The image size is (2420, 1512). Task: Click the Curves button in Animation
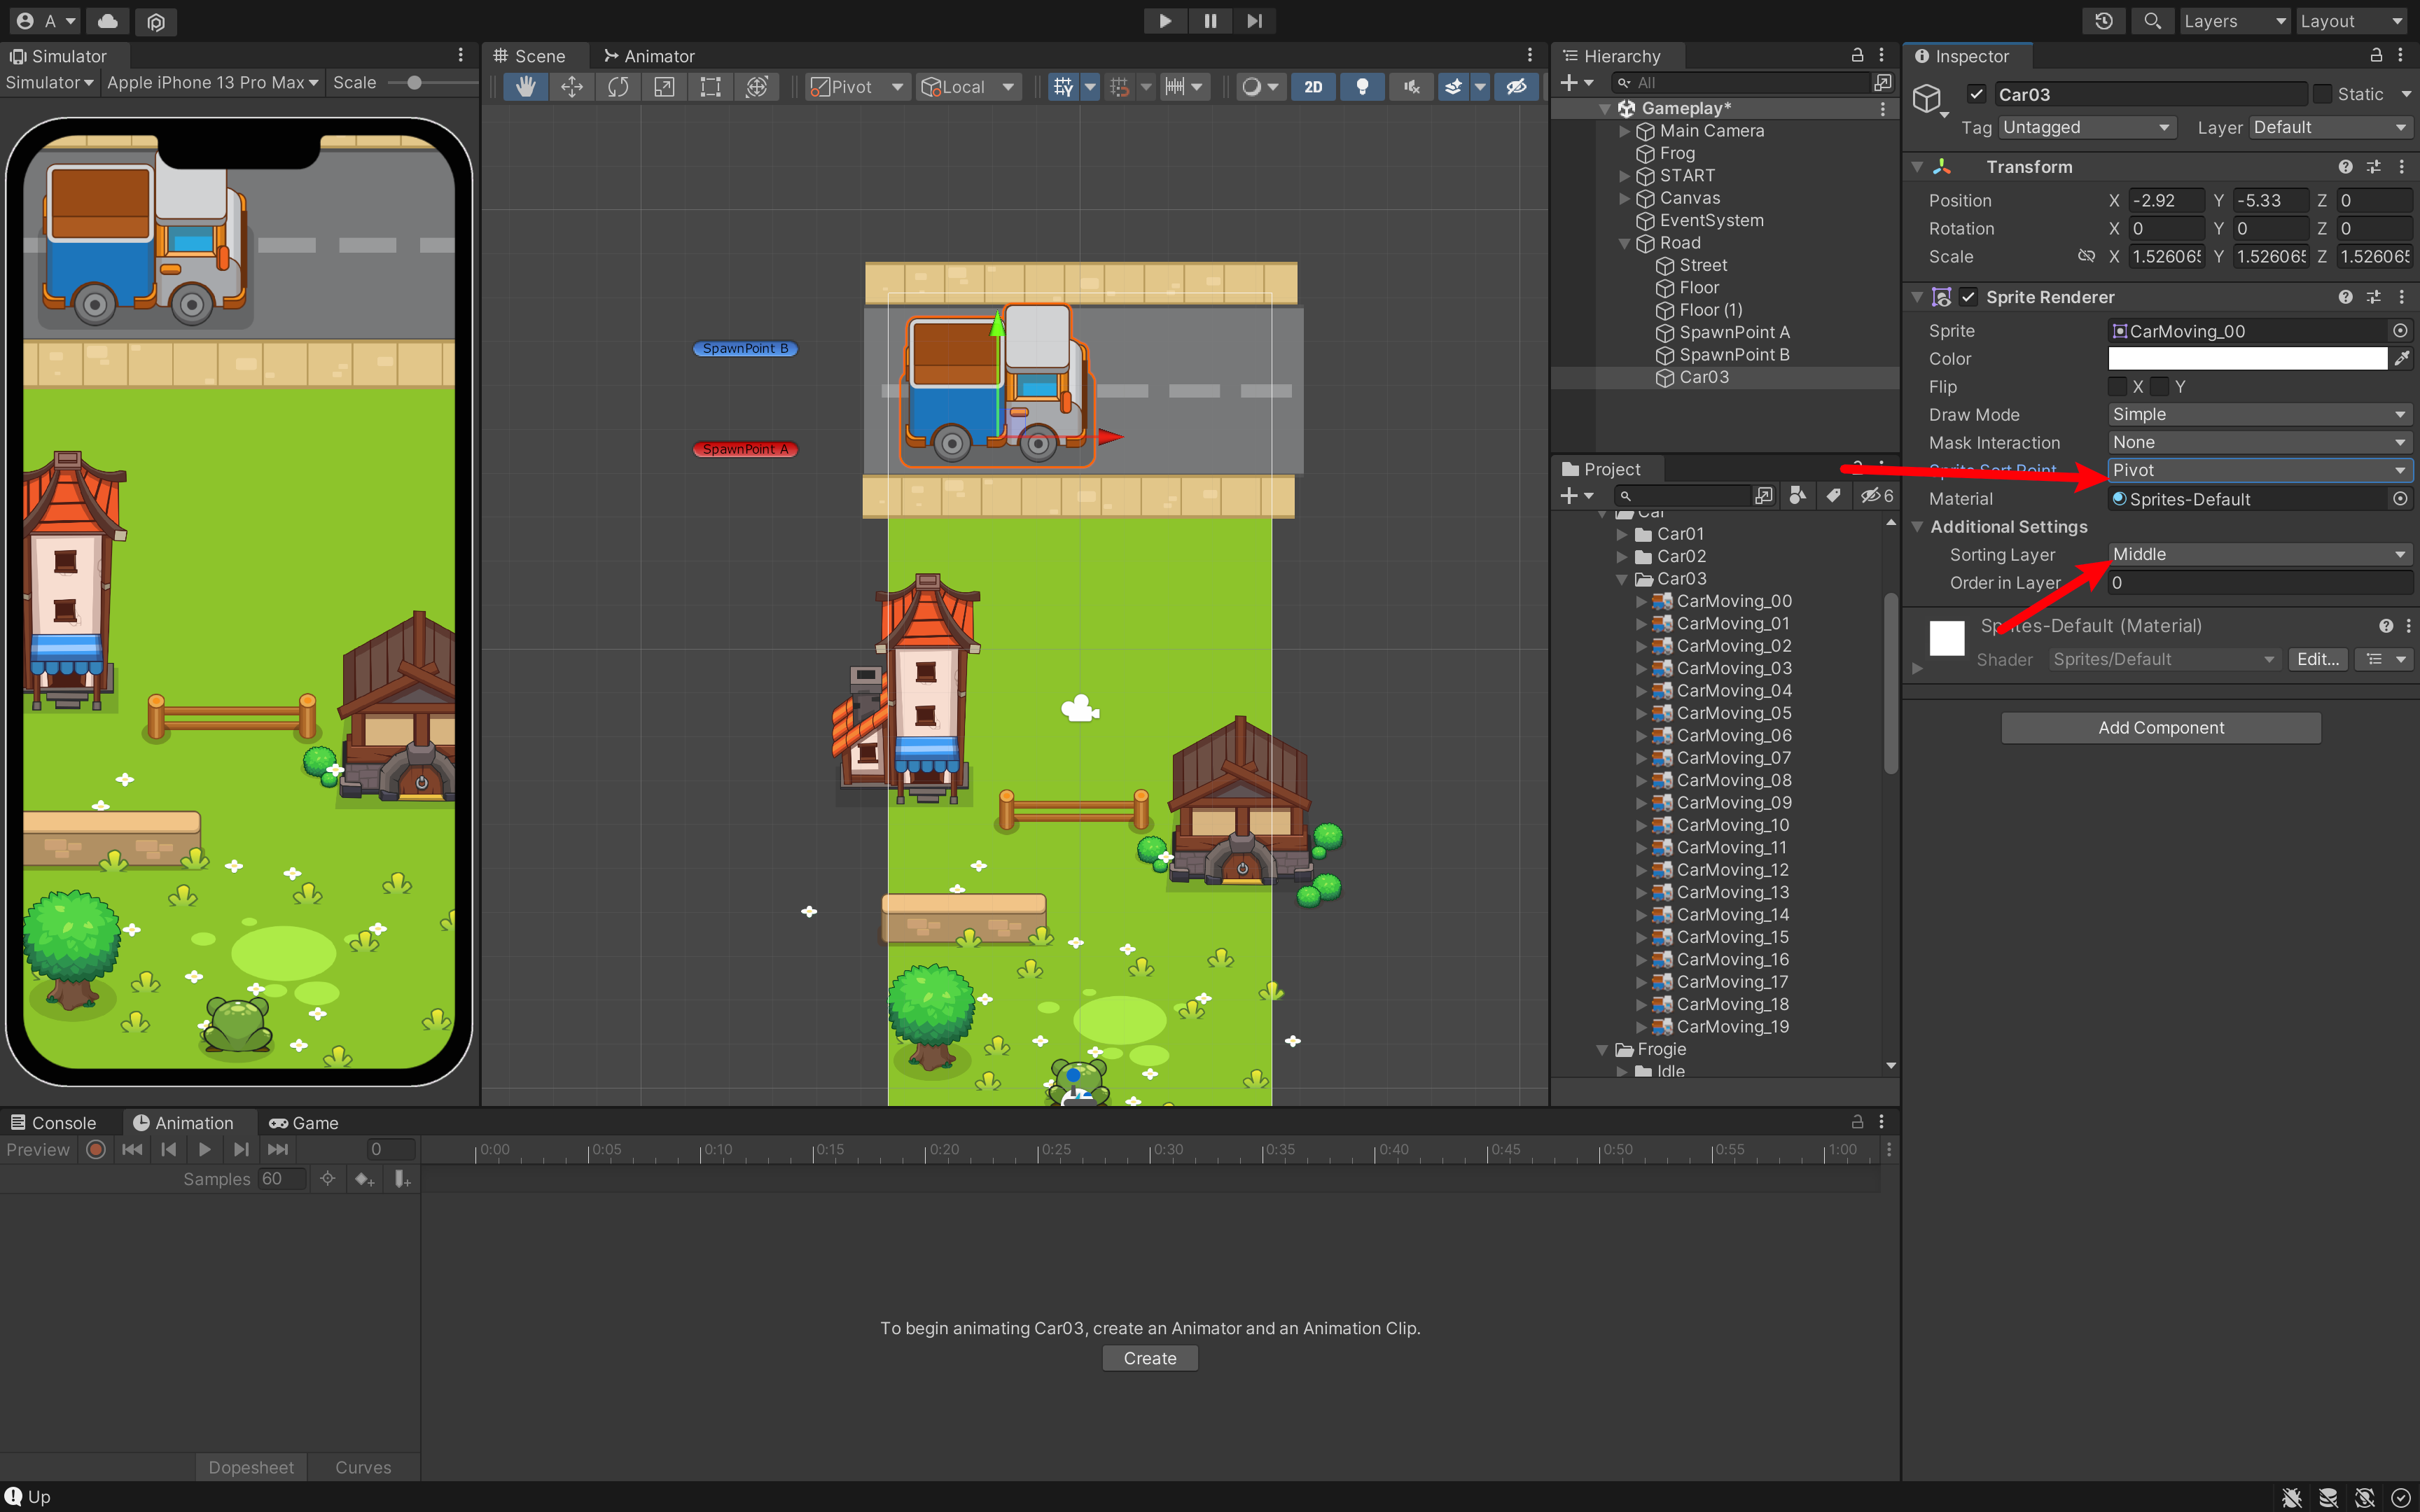(x=363, y=1467)
